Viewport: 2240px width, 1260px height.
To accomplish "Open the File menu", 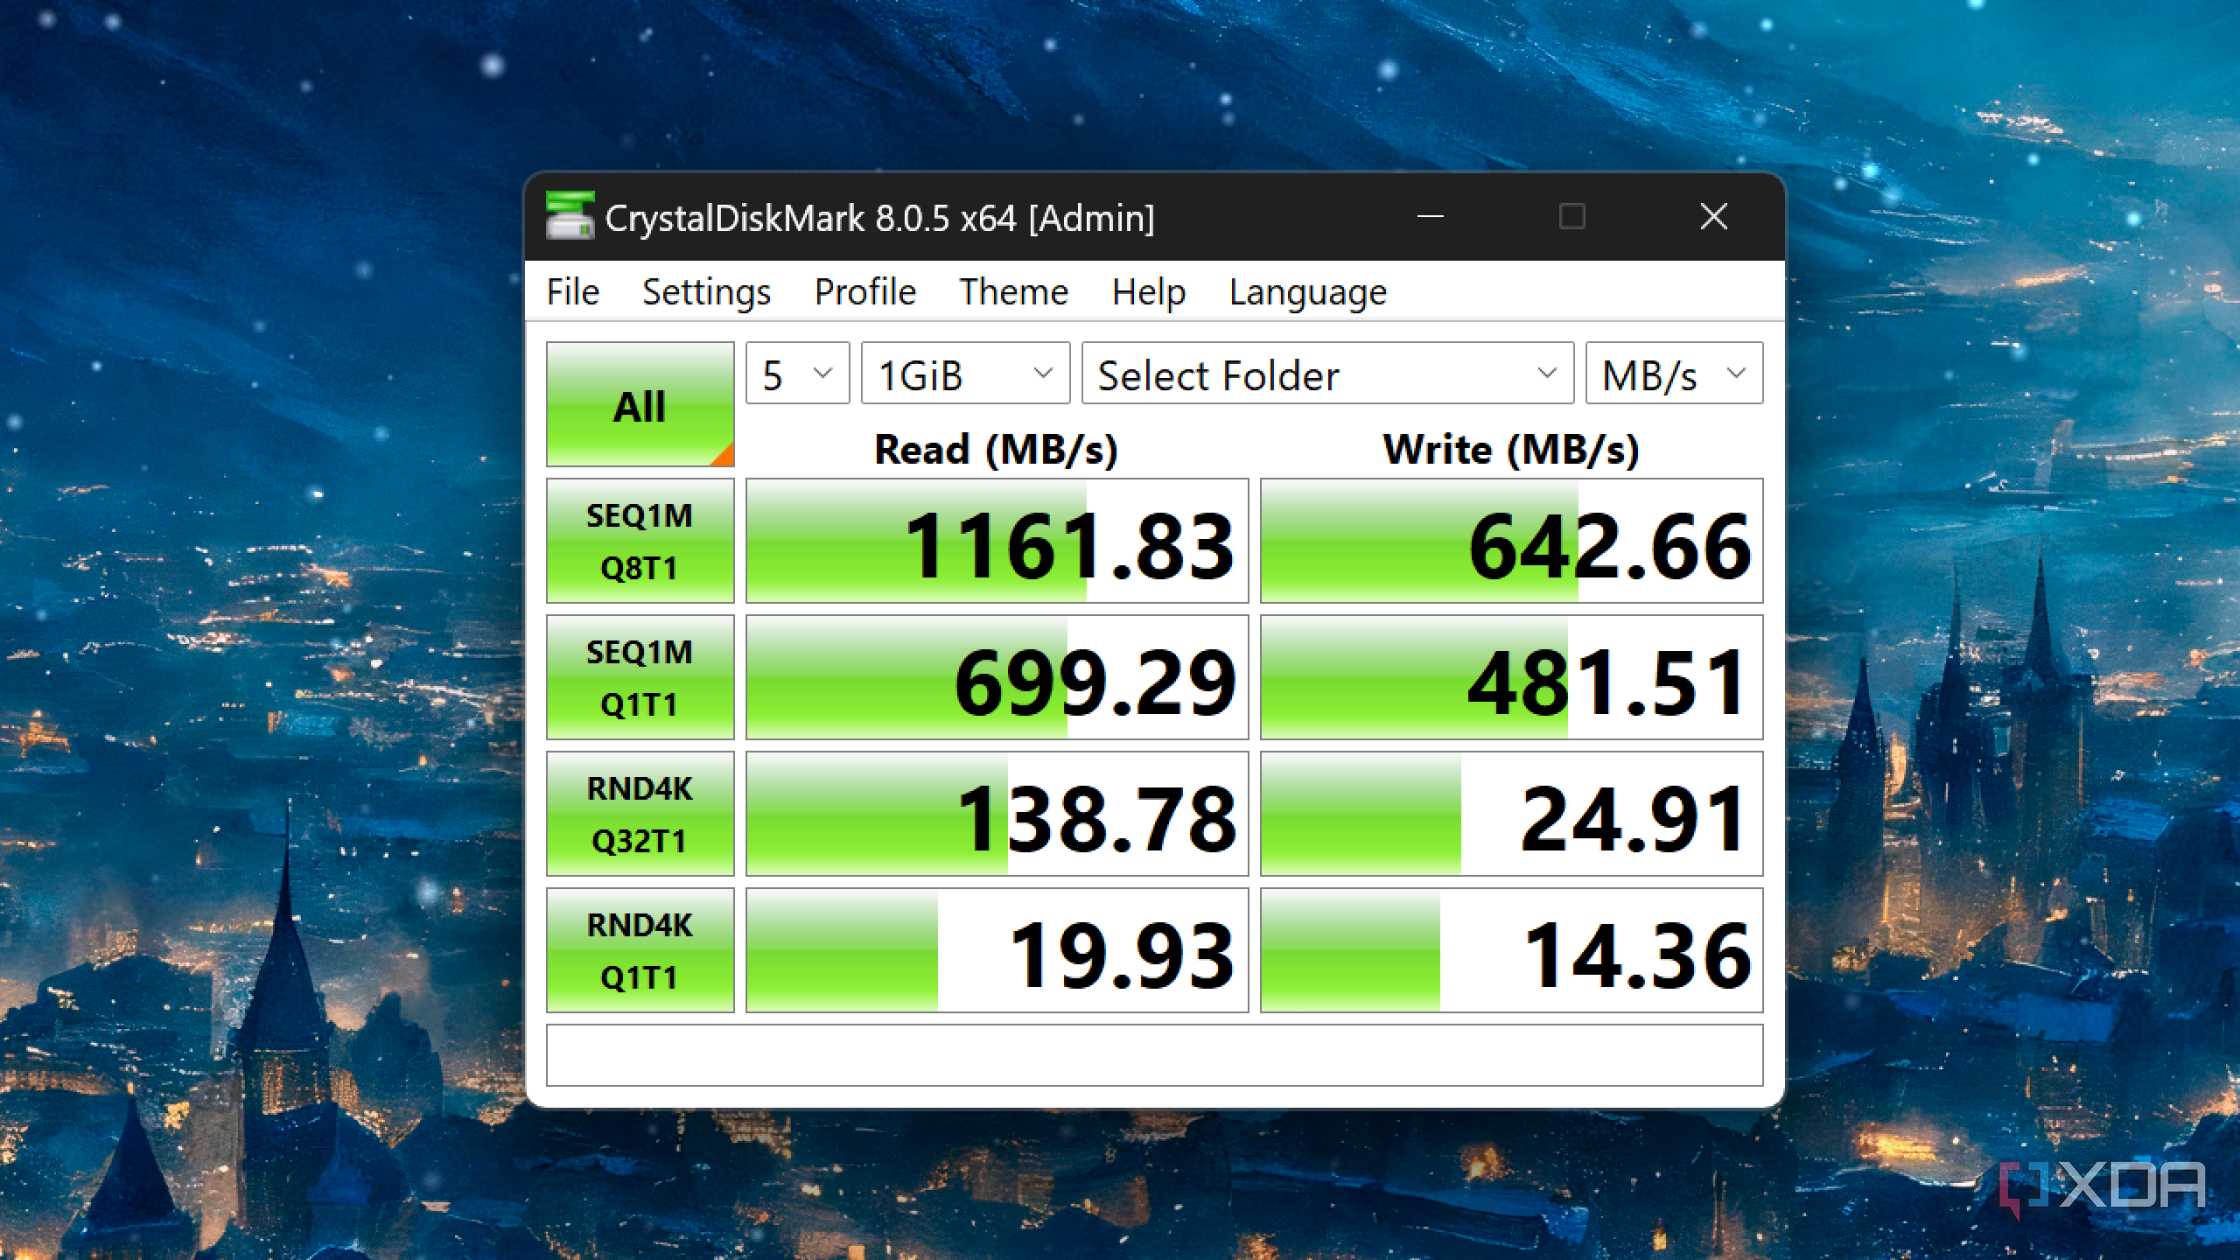I will [x=573, y=292].
